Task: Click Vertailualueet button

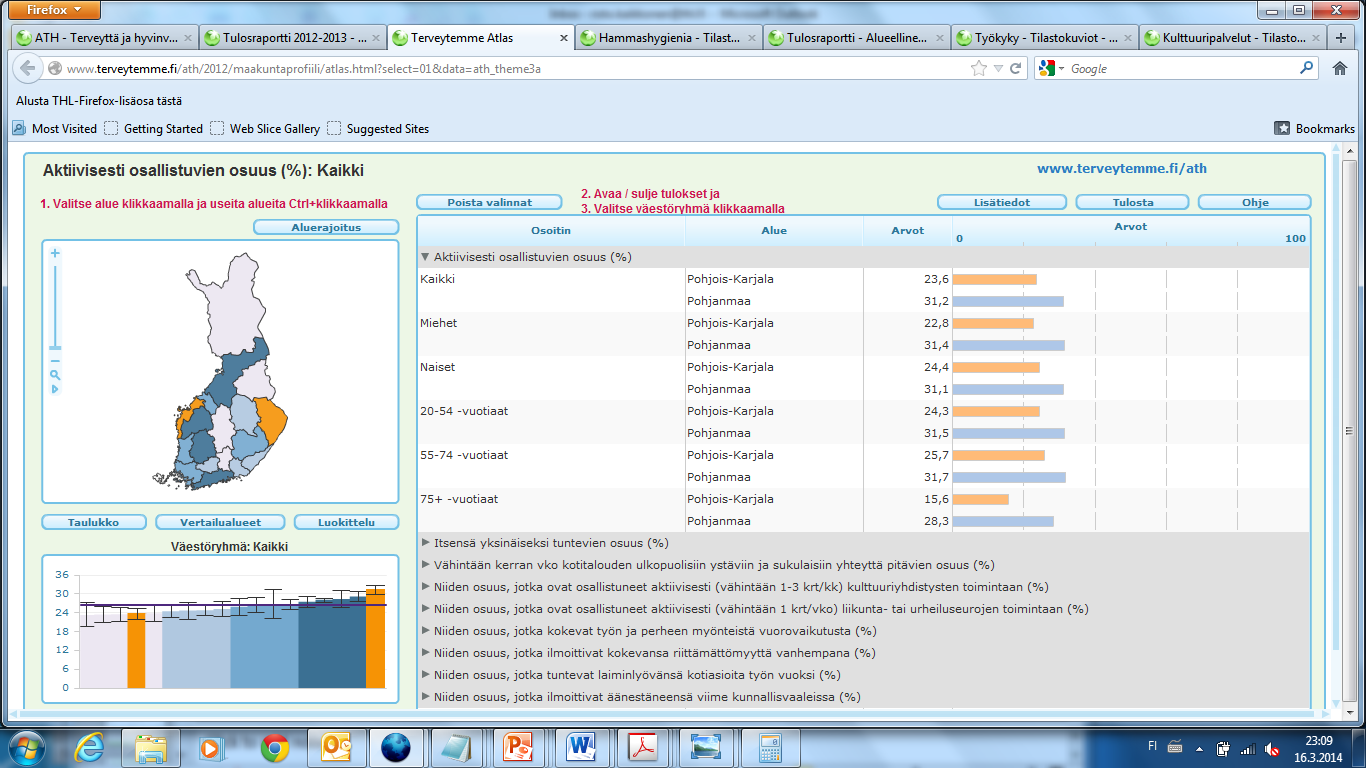Action: coord(220,522)
